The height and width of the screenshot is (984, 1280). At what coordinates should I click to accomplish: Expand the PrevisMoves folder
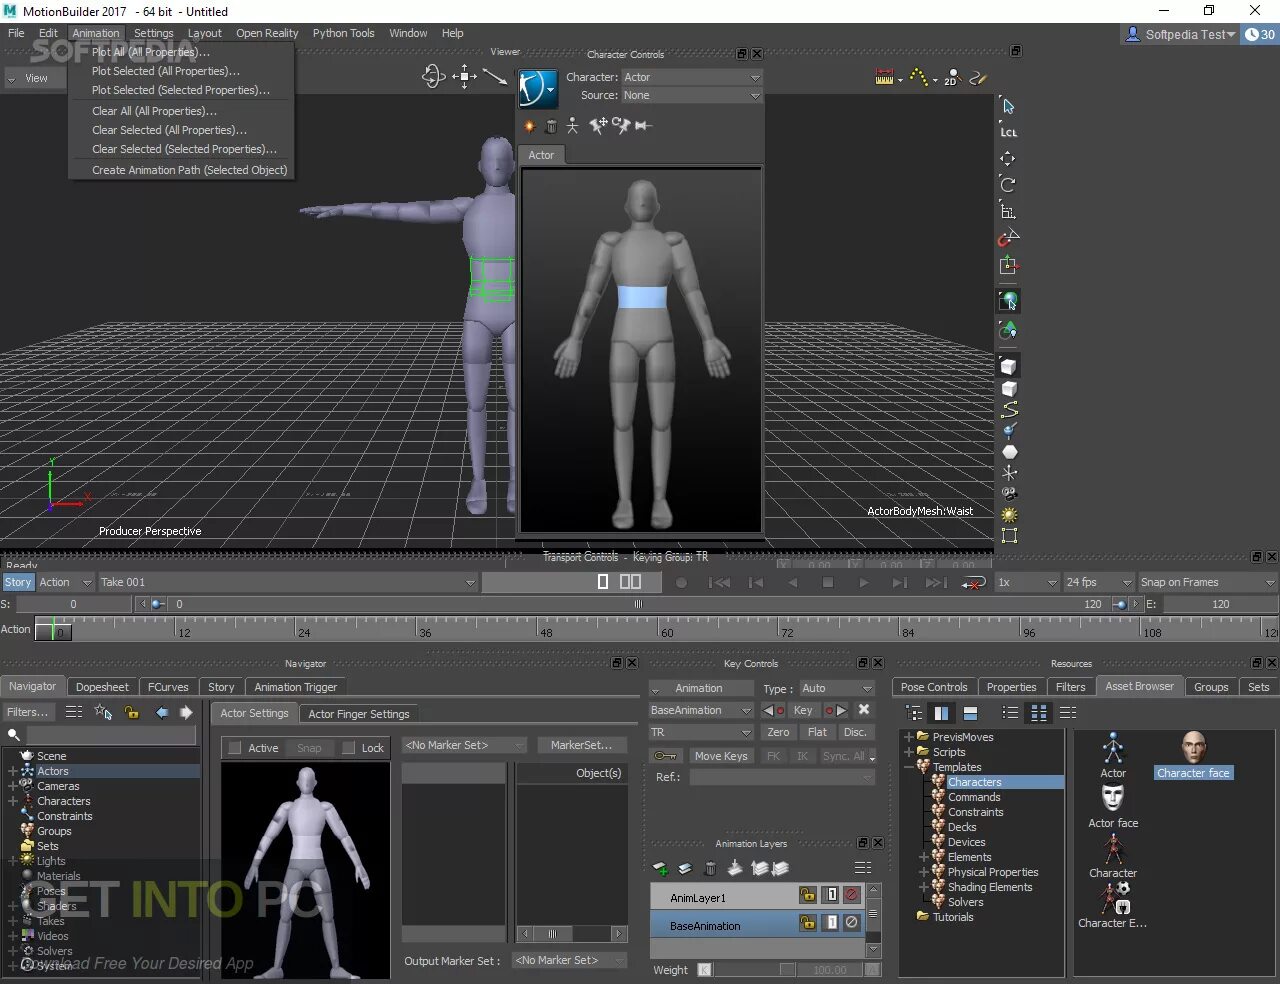[x=909, y=737]
